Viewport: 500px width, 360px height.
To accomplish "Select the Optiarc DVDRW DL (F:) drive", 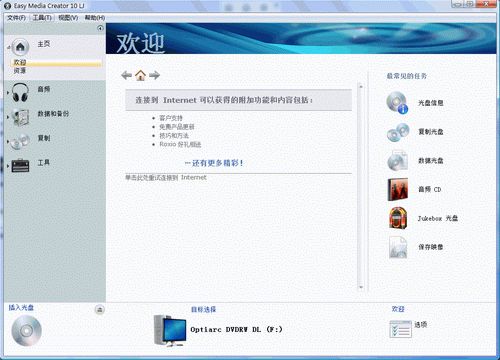I will [236, 329].
